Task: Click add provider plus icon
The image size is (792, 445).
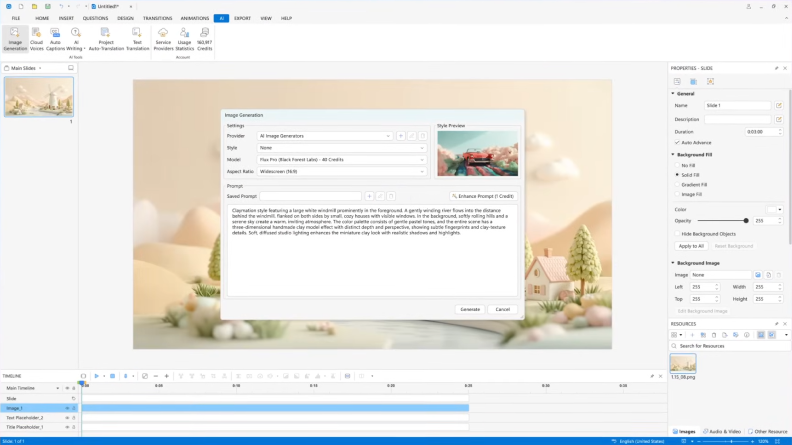Action: click(x=401, y=136)
